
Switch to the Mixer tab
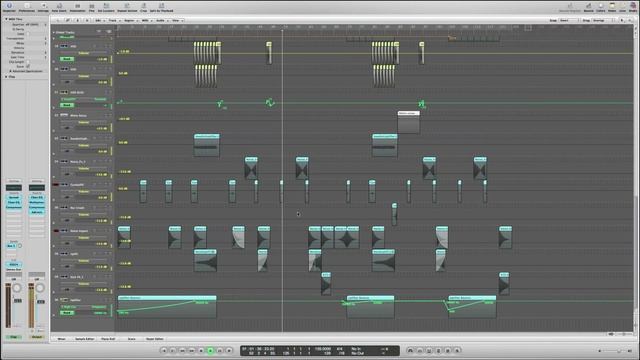coord(62,339)
